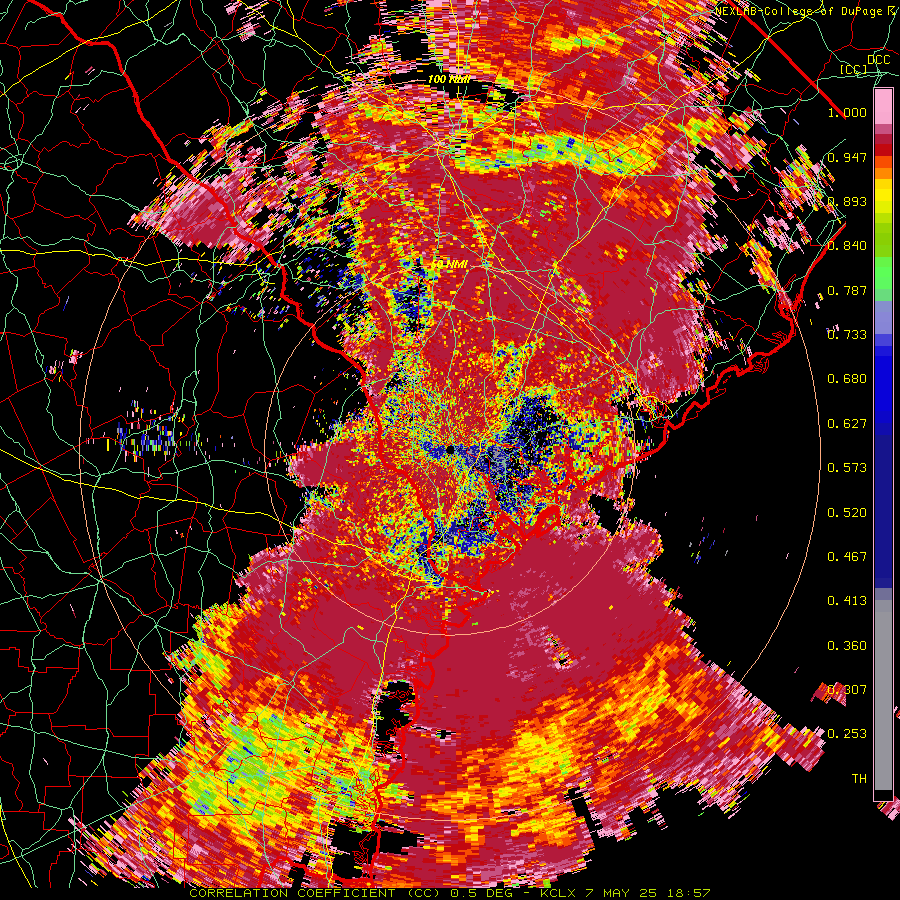Click the TH threshold label on legend
This screenshot has width=900, height=900.
tap(859, 779)
